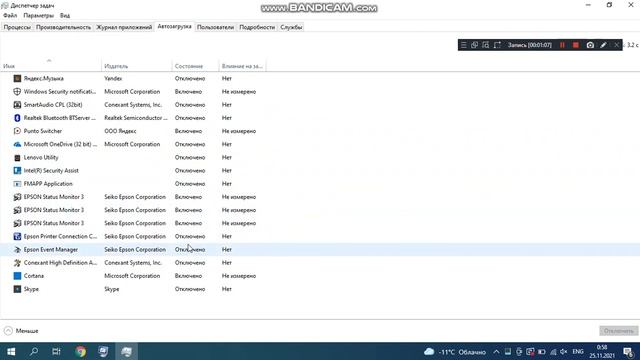Click Conexant High Definition Audio icon
Viewport: 640px width, 360px height.
[x=17, y=263]
